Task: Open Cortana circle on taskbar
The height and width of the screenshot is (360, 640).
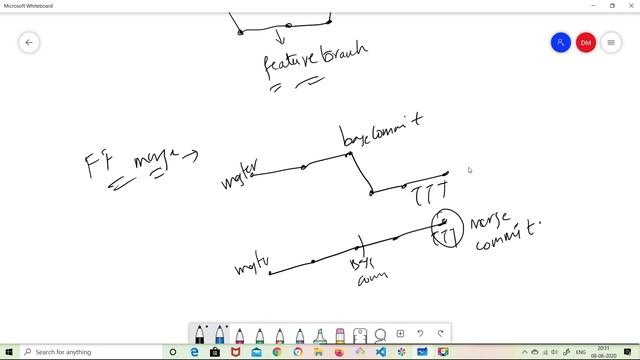Action: tap(173, 352)
